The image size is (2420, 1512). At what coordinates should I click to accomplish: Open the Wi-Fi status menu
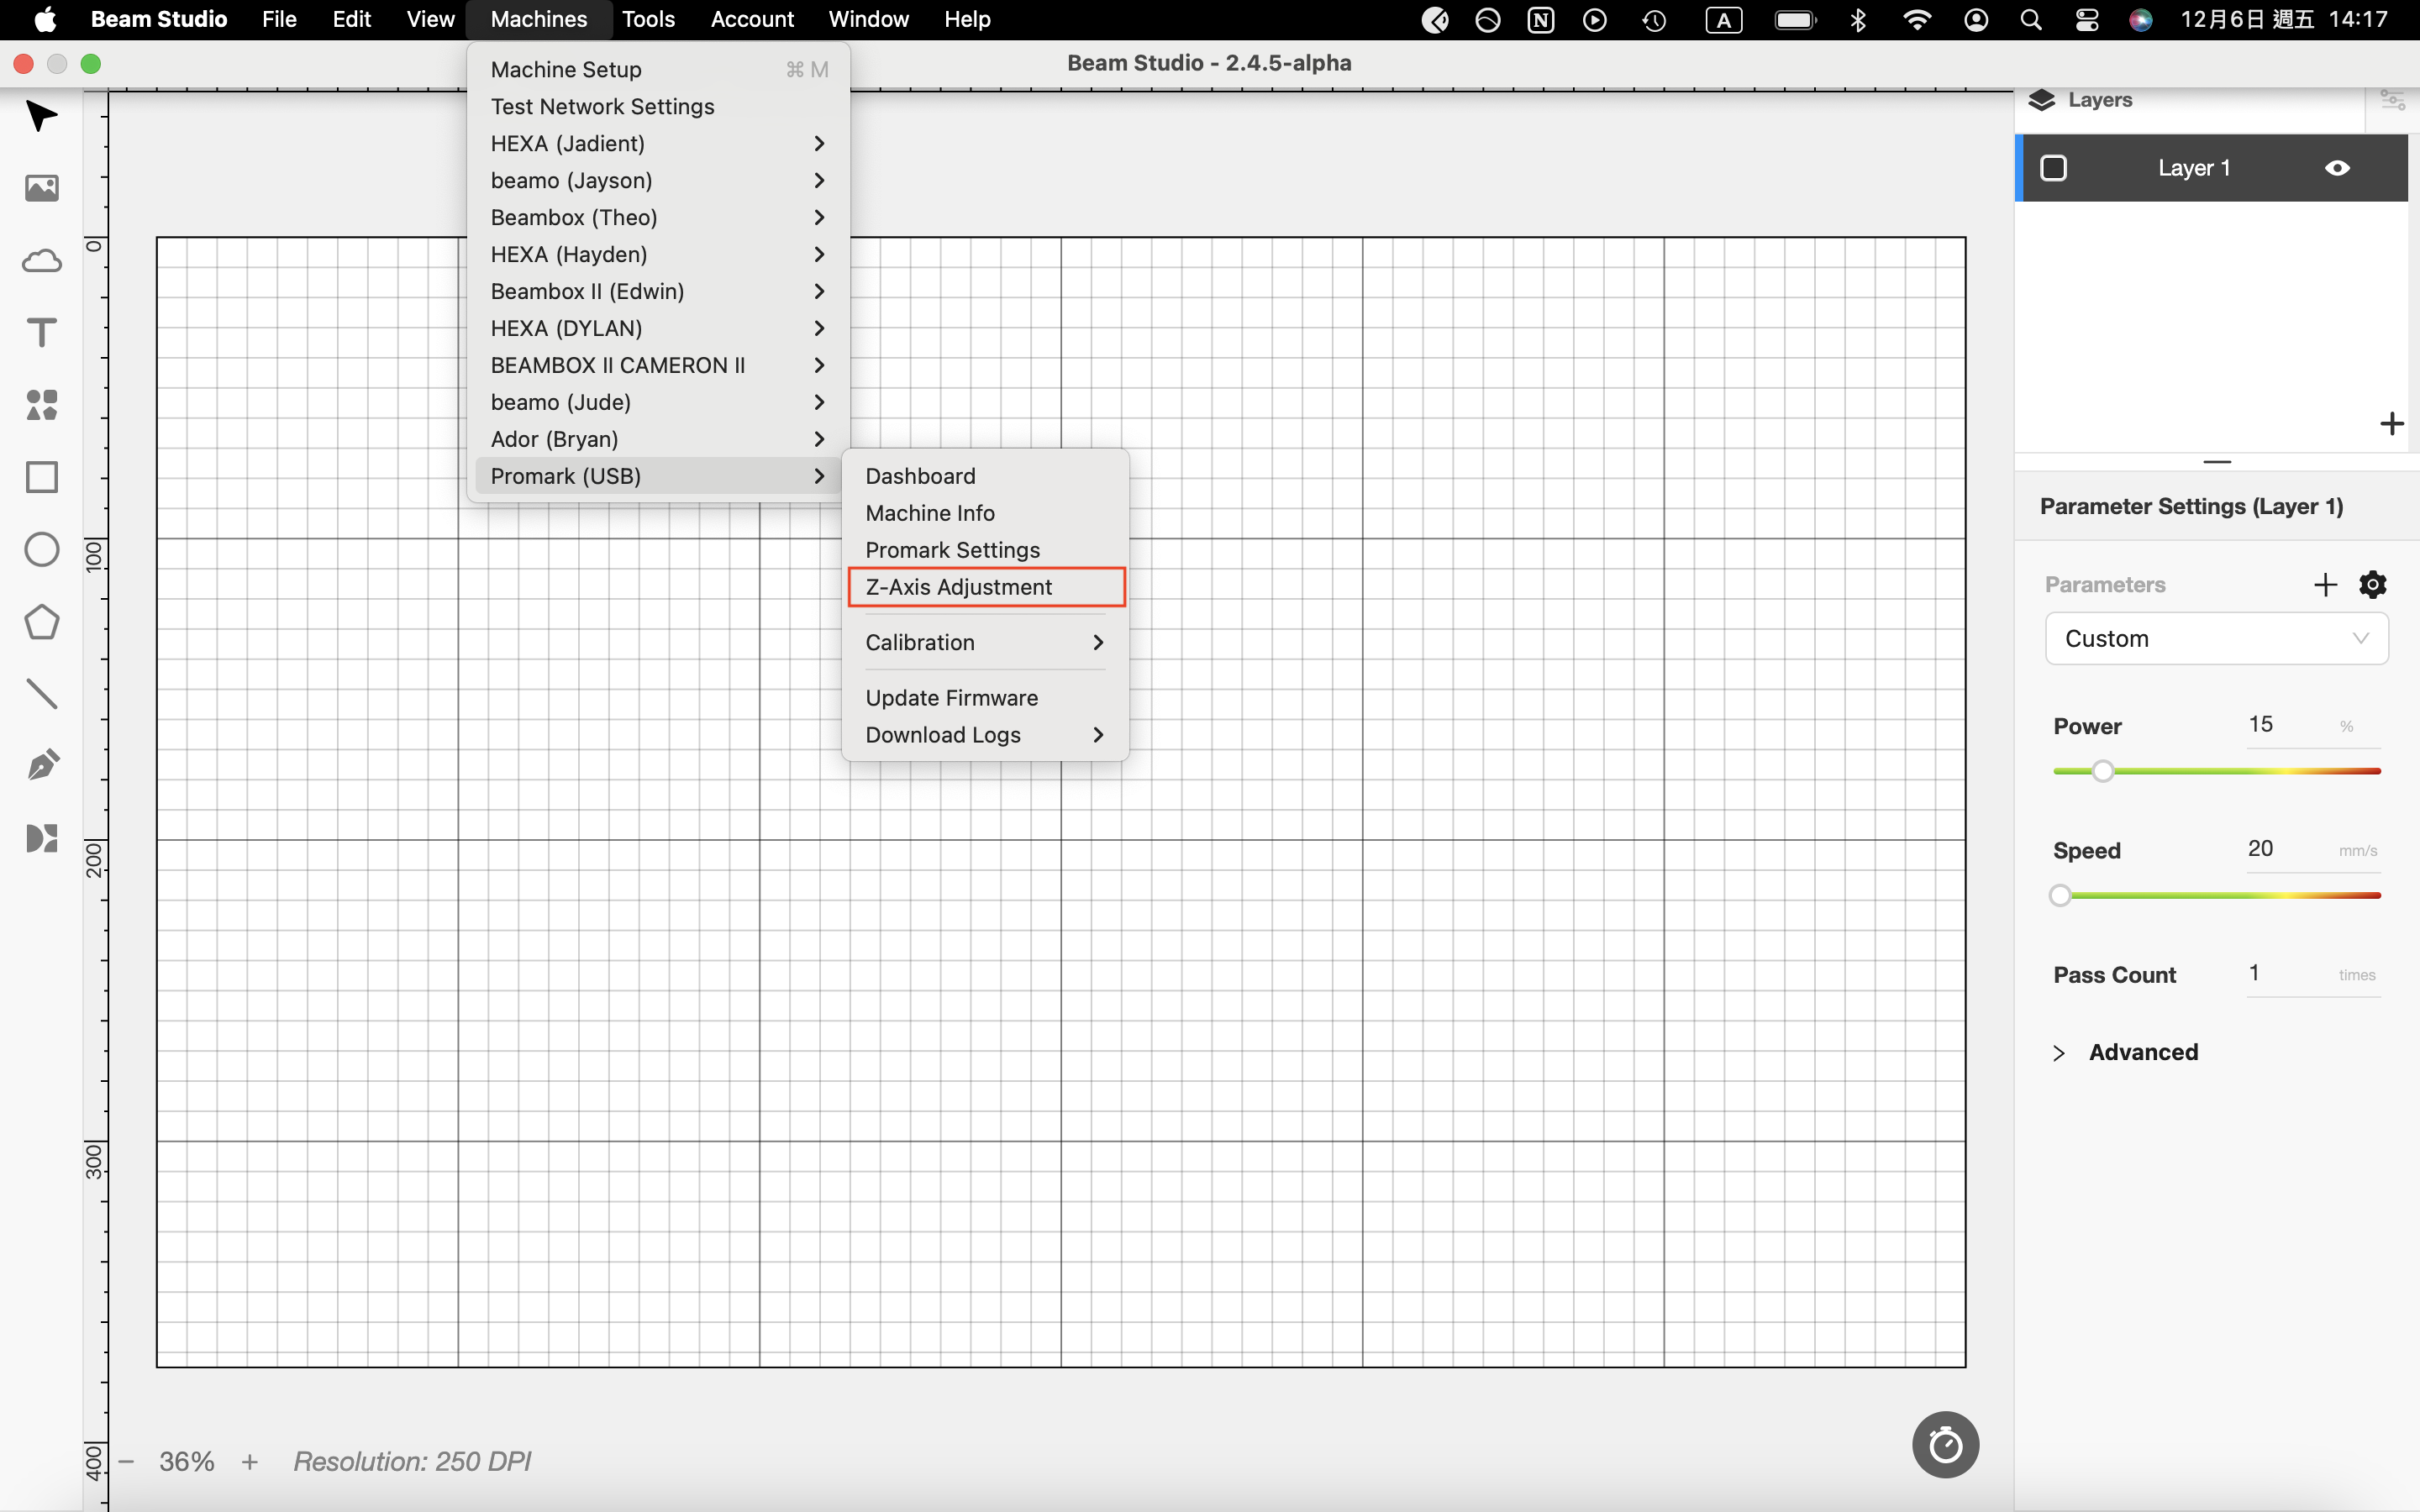point(1916,20)
